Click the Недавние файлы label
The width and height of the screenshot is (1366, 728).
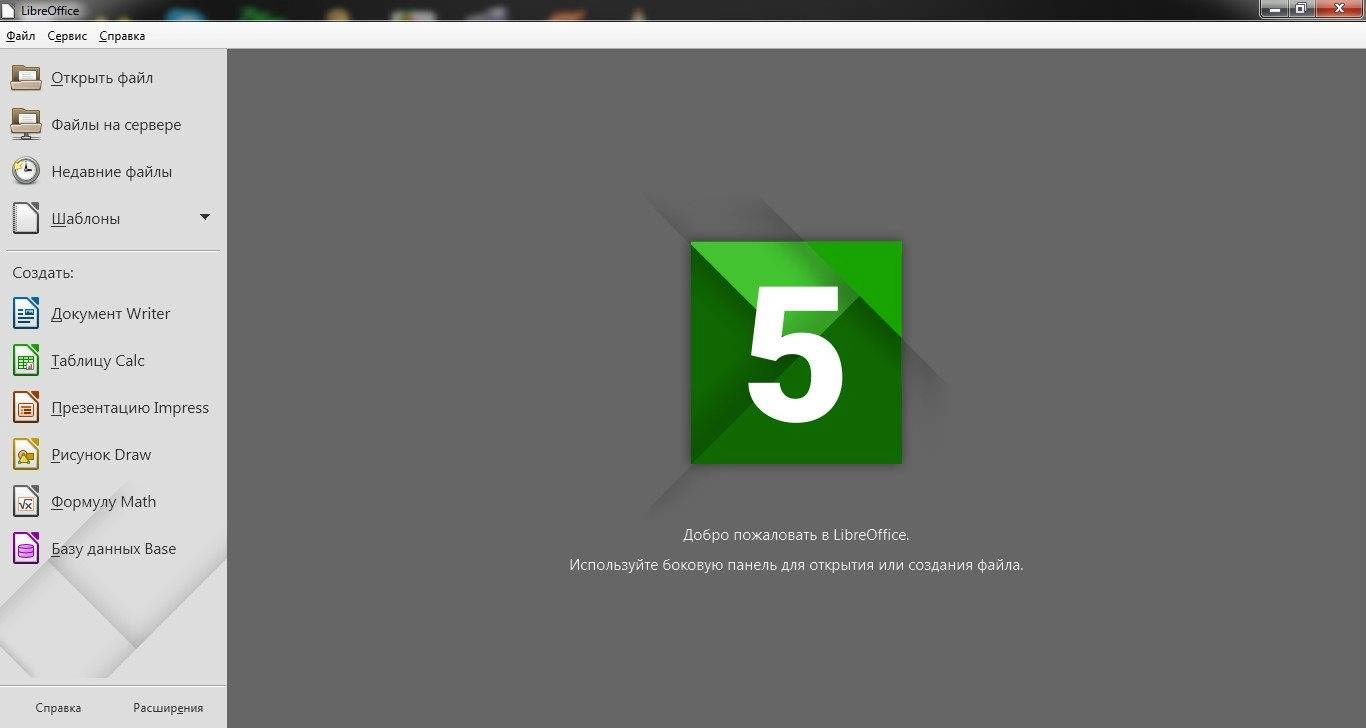pos(112,172)
